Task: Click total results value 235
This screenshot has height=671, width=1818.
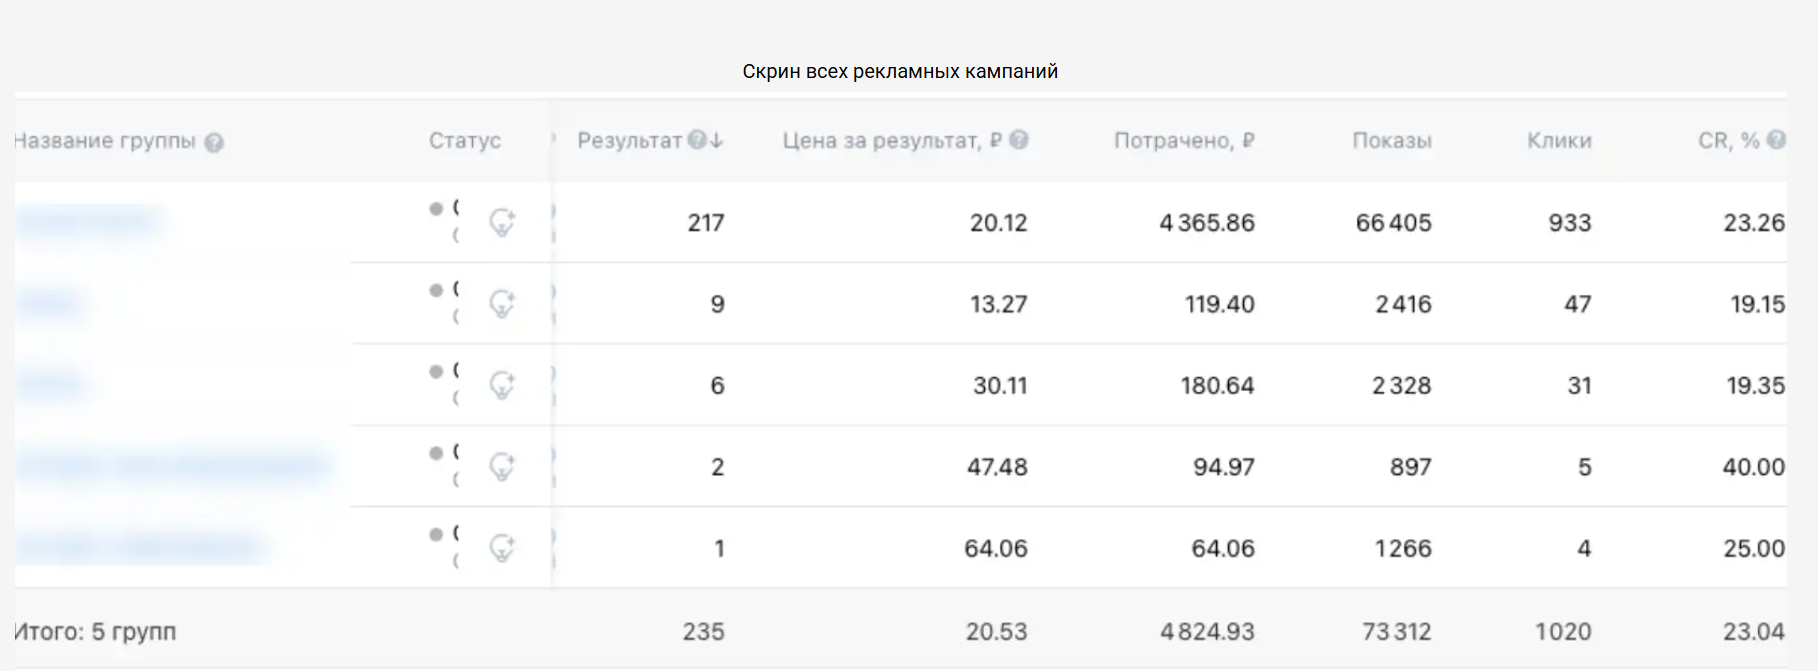Action: click(704, 632)
